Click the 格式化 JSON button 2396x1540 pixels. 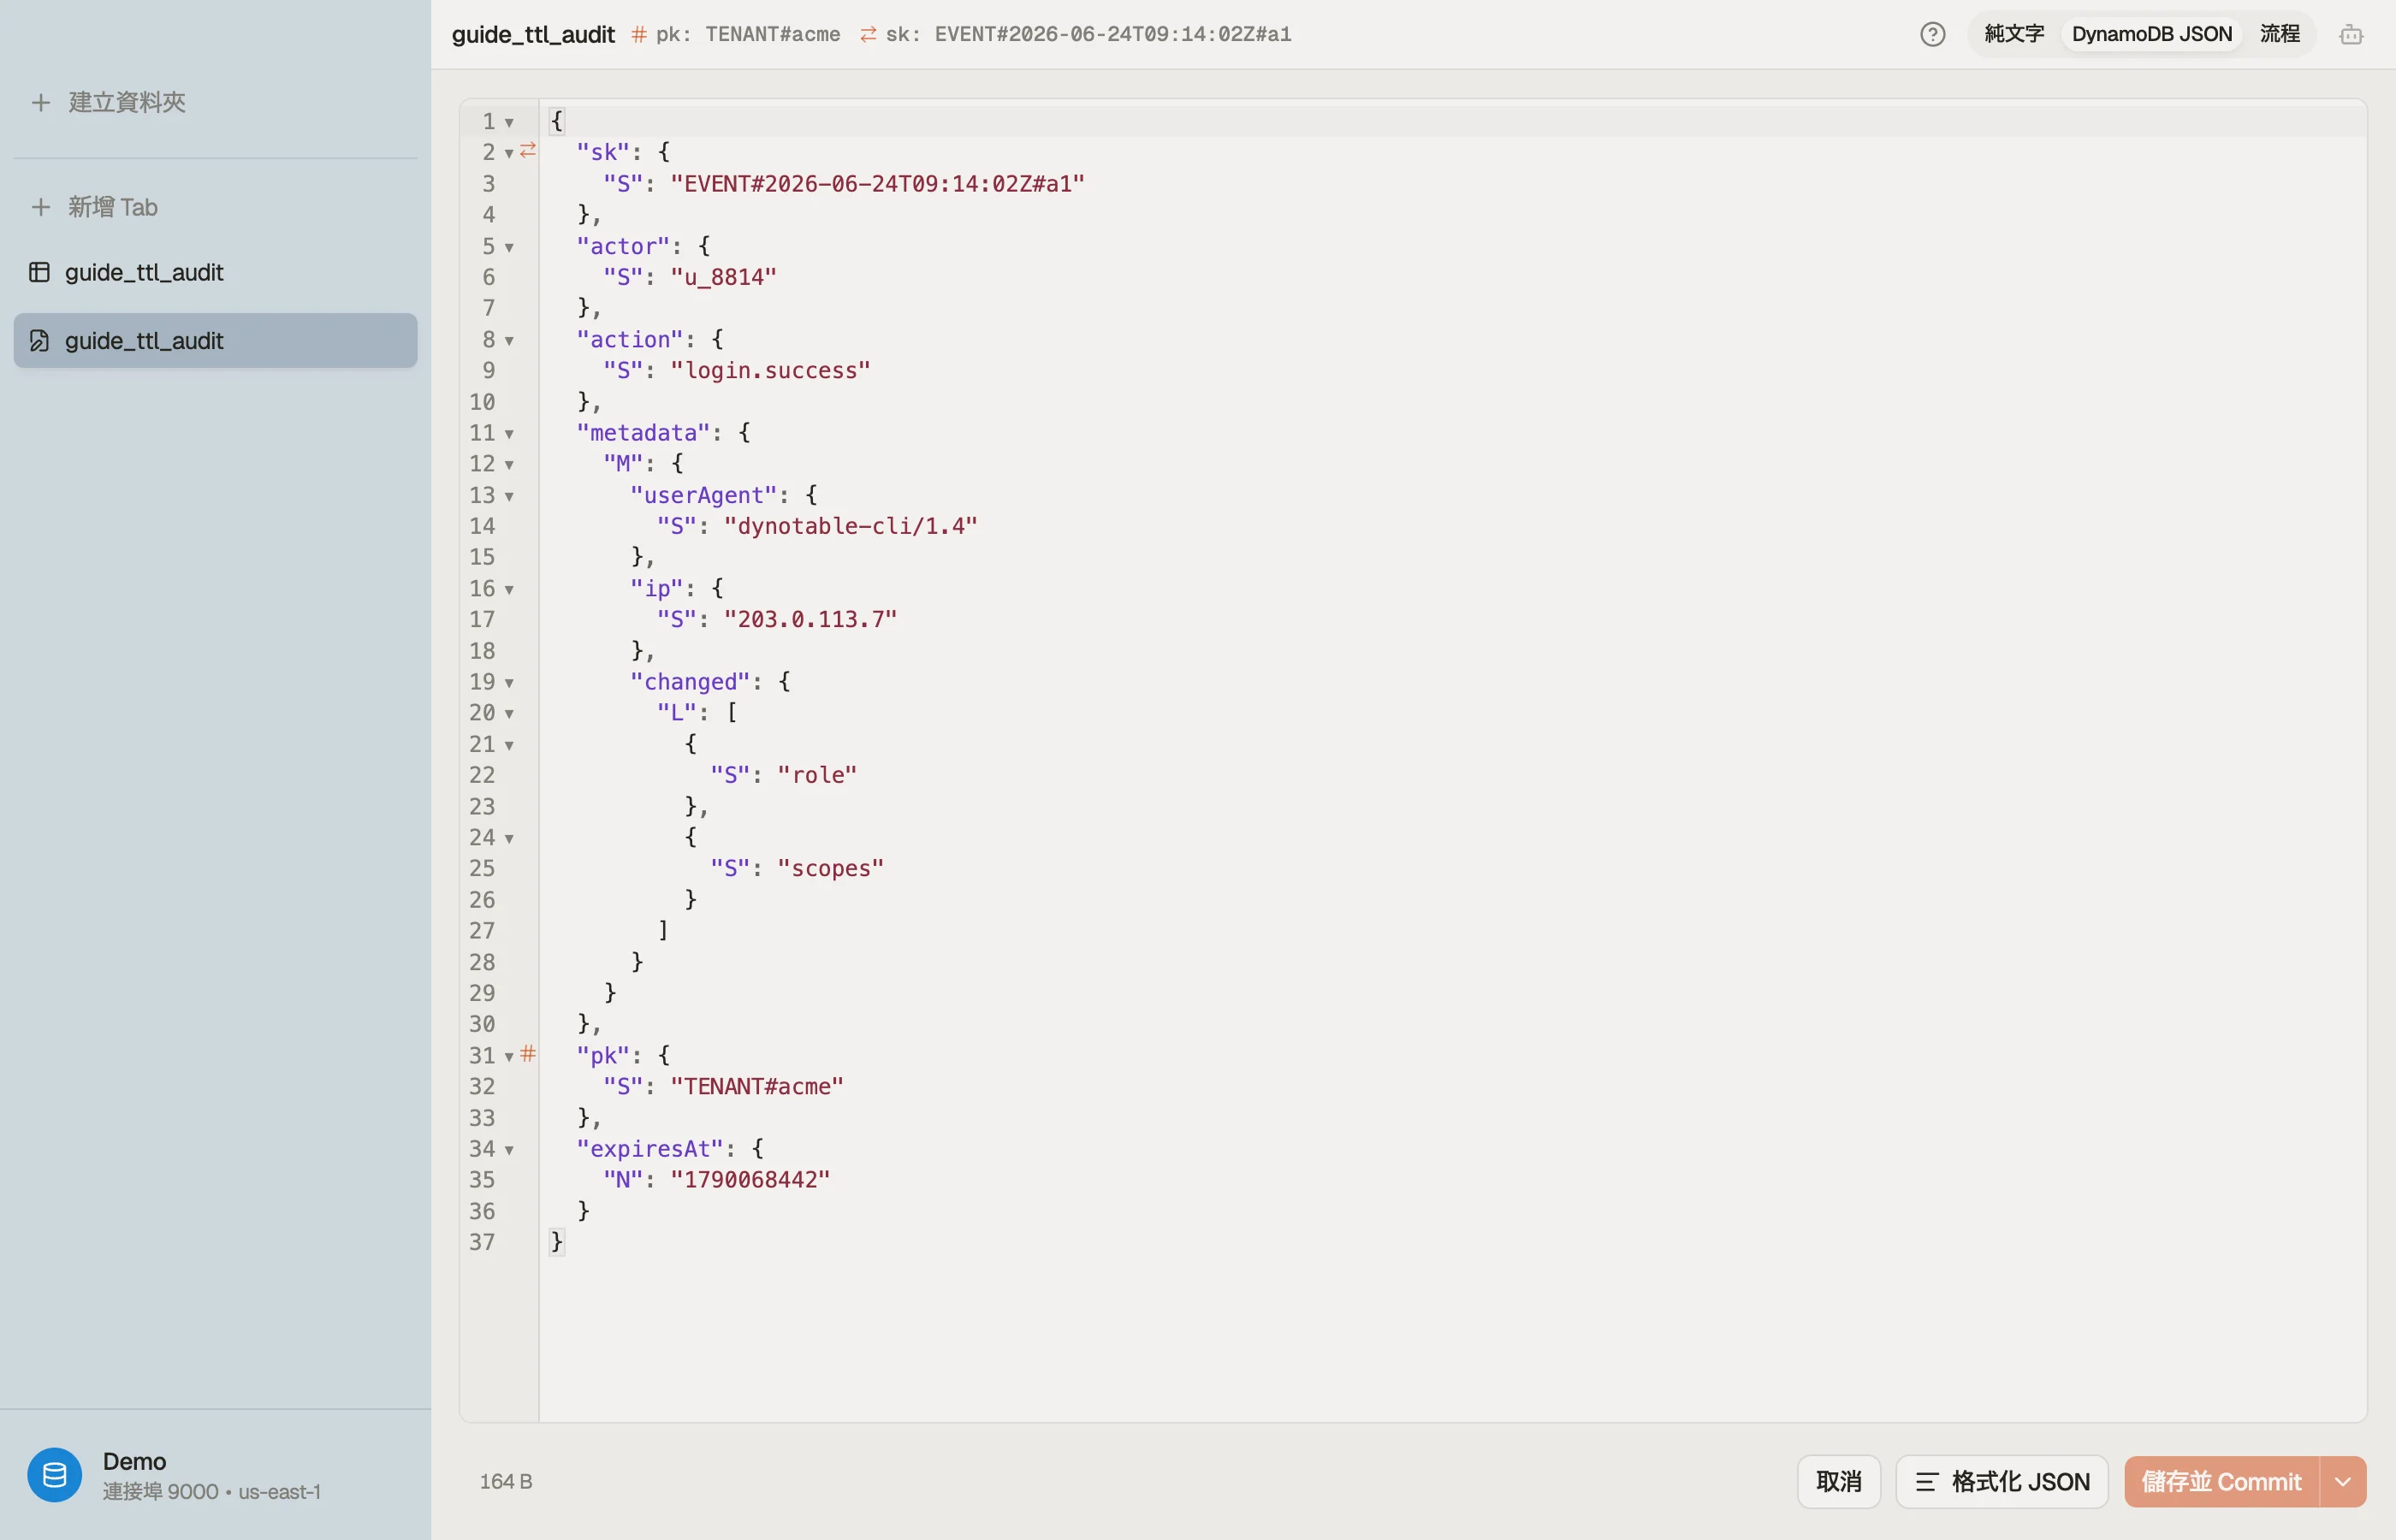(2002, 1482)
